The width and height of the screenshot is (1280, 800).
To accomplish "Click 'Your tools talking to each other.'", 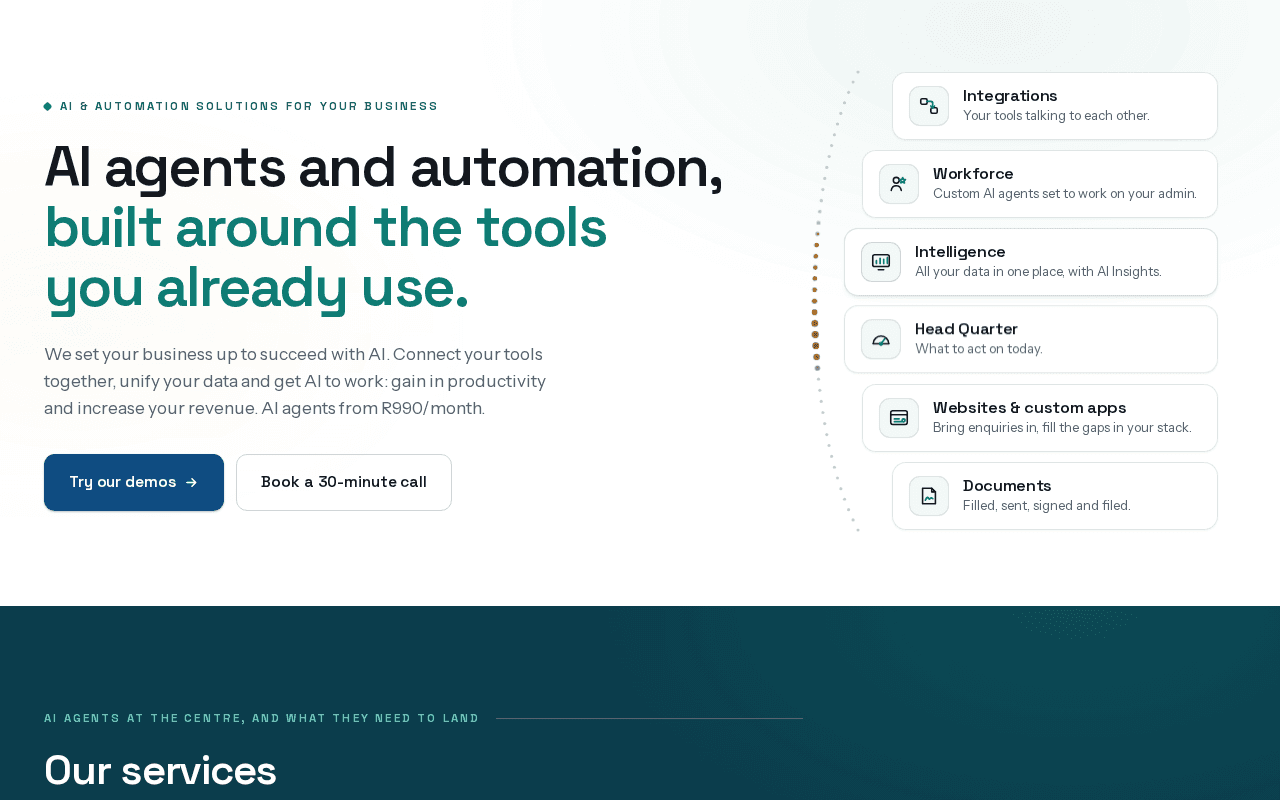I will point(1056,116).
